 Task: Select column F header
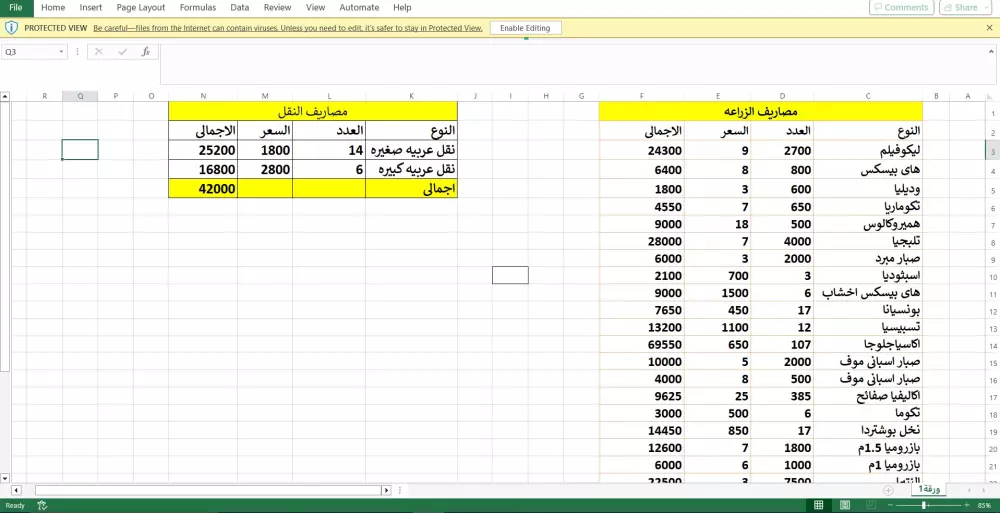642,96
